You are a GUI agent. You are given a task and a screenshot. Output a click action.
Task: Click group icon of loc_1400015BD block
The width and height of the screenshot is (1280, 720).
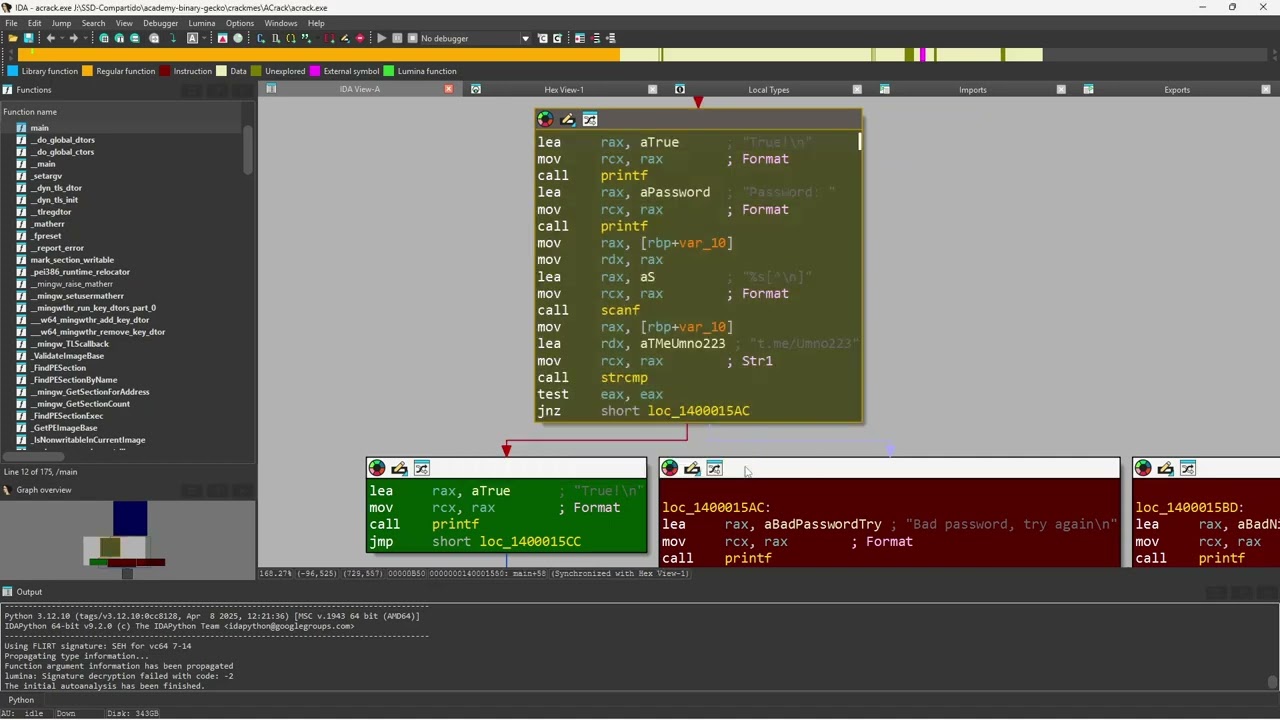click(x=1188, y=468)
